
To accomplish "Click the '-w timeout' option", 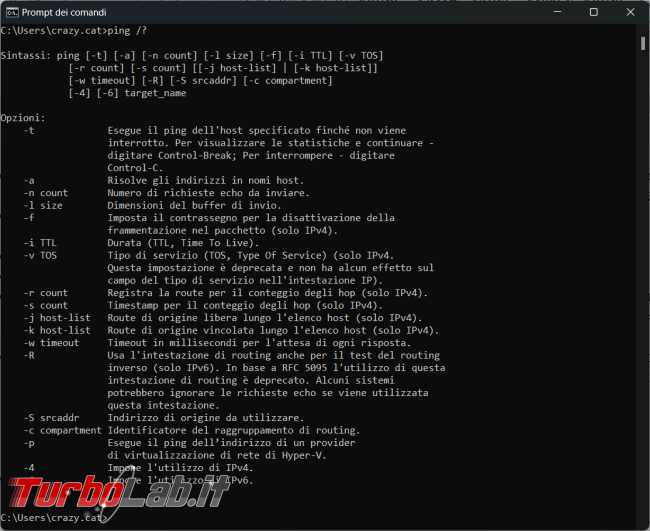I will (51, 343).
